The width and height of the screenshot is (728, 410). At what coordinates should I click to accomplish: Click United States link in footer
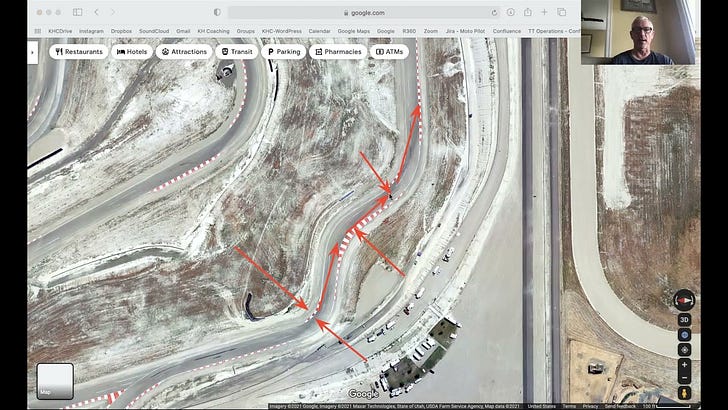click(x=541, y=406)
